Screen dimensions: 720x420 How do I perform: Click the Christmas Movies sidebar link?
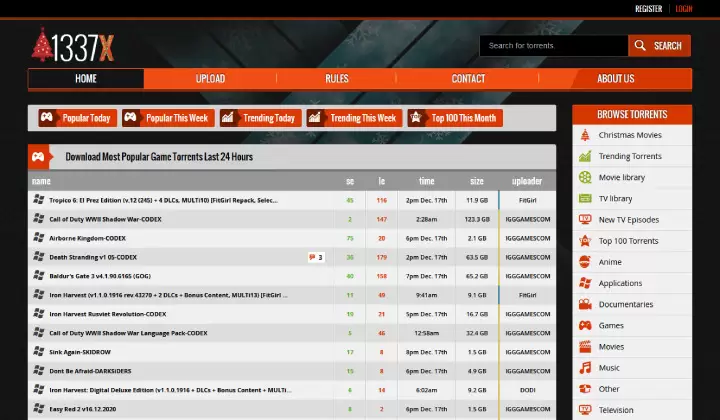pos(630,135)
